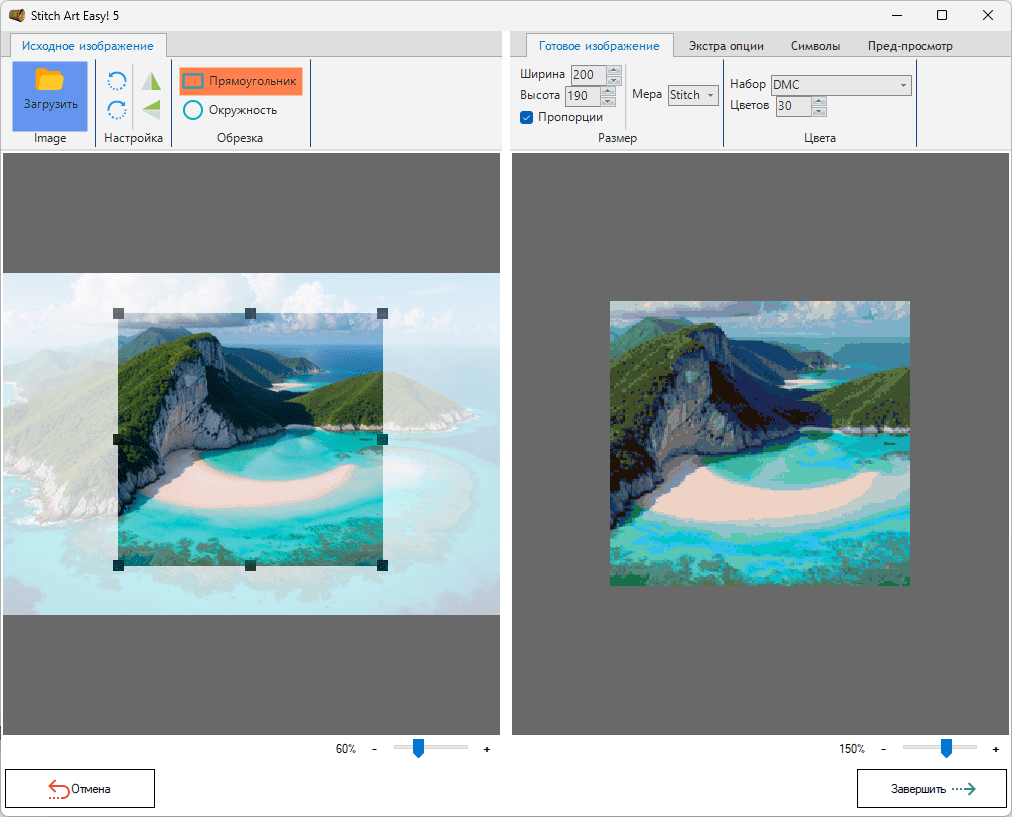Viewport: 1012px width, 817px height.
Task: Zoom out result image with minus button
Action: pyautogui.click(x=883, y=749)
